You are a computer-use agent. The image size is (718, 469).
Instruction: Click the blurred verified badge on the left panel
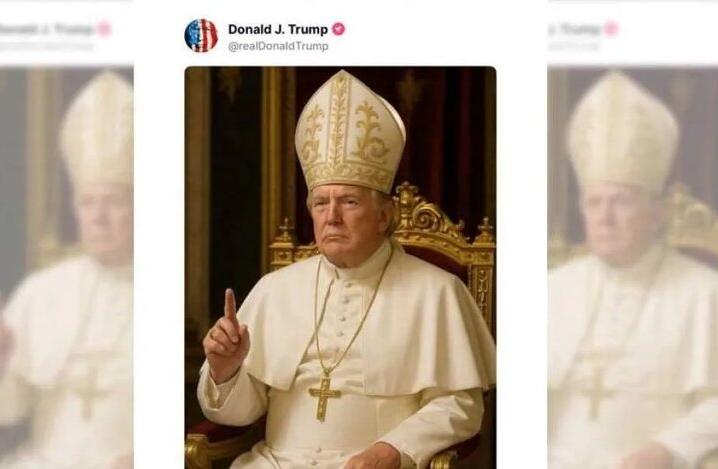(104, 29)
